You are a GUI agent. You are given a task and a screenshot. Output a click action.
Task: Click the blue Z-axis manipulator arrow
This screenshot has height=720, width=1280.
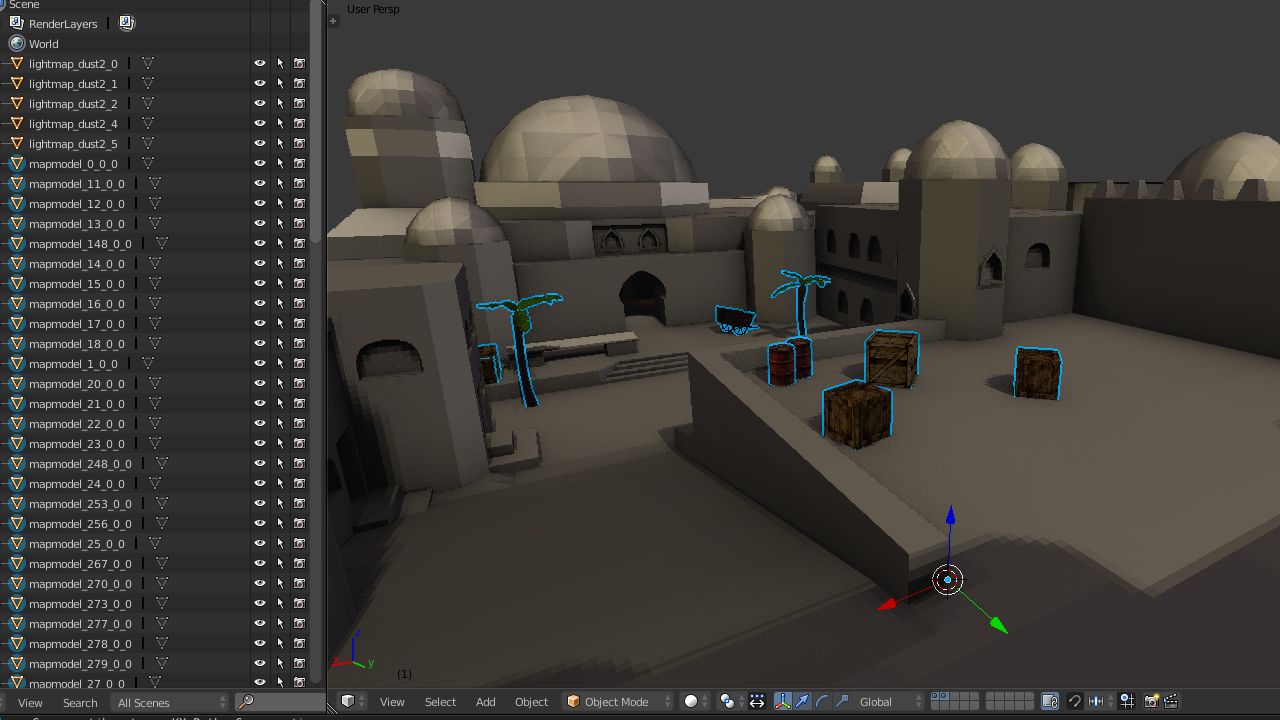coord(950,516)
